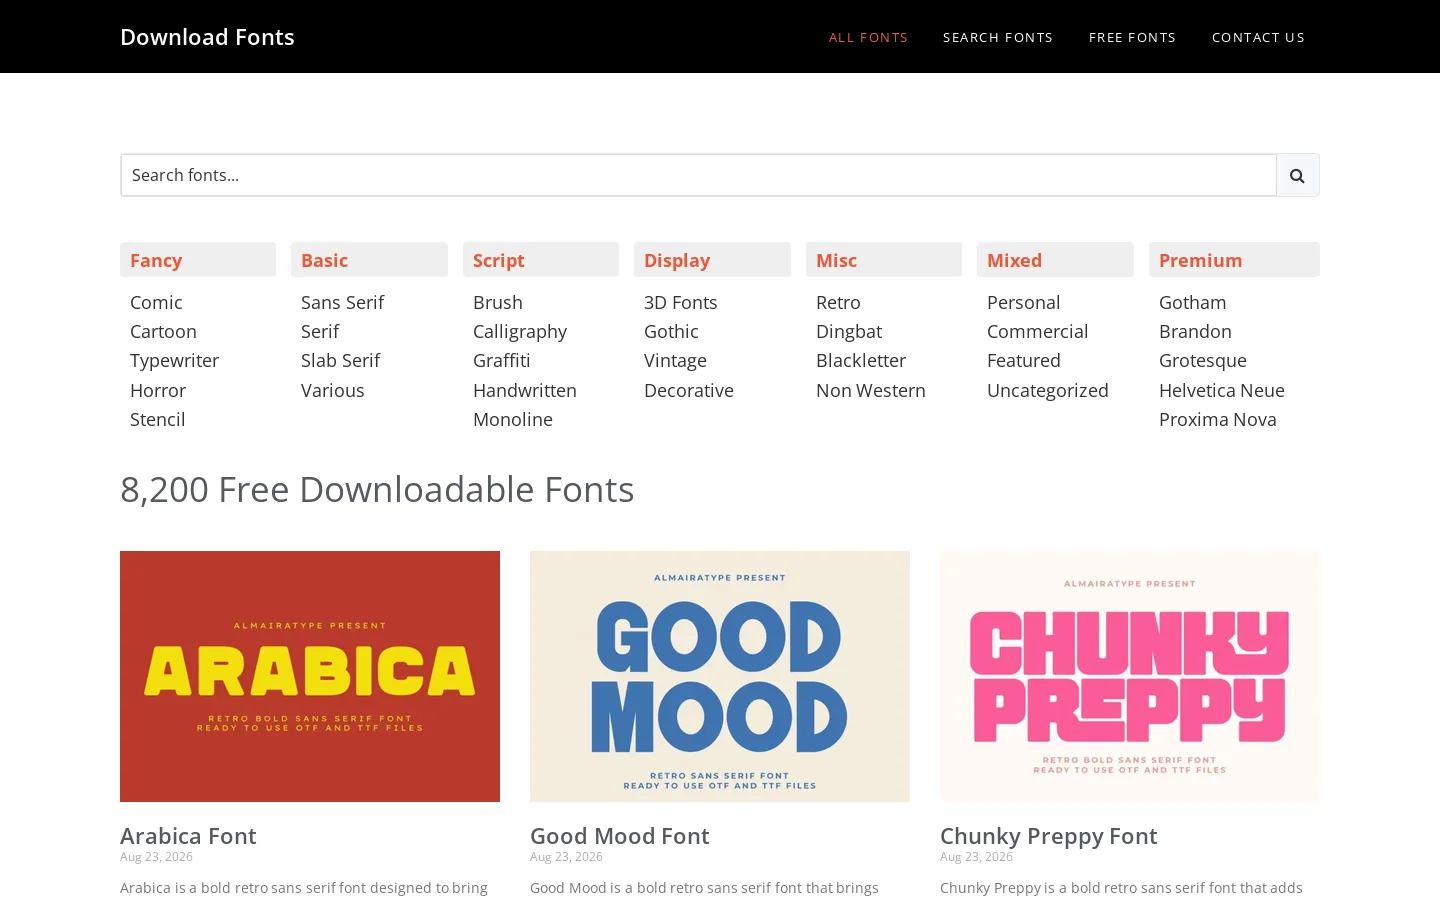Click the Download Fonts site title
The width and height of the screenshot is (1440, 900).
coord(207,37)
